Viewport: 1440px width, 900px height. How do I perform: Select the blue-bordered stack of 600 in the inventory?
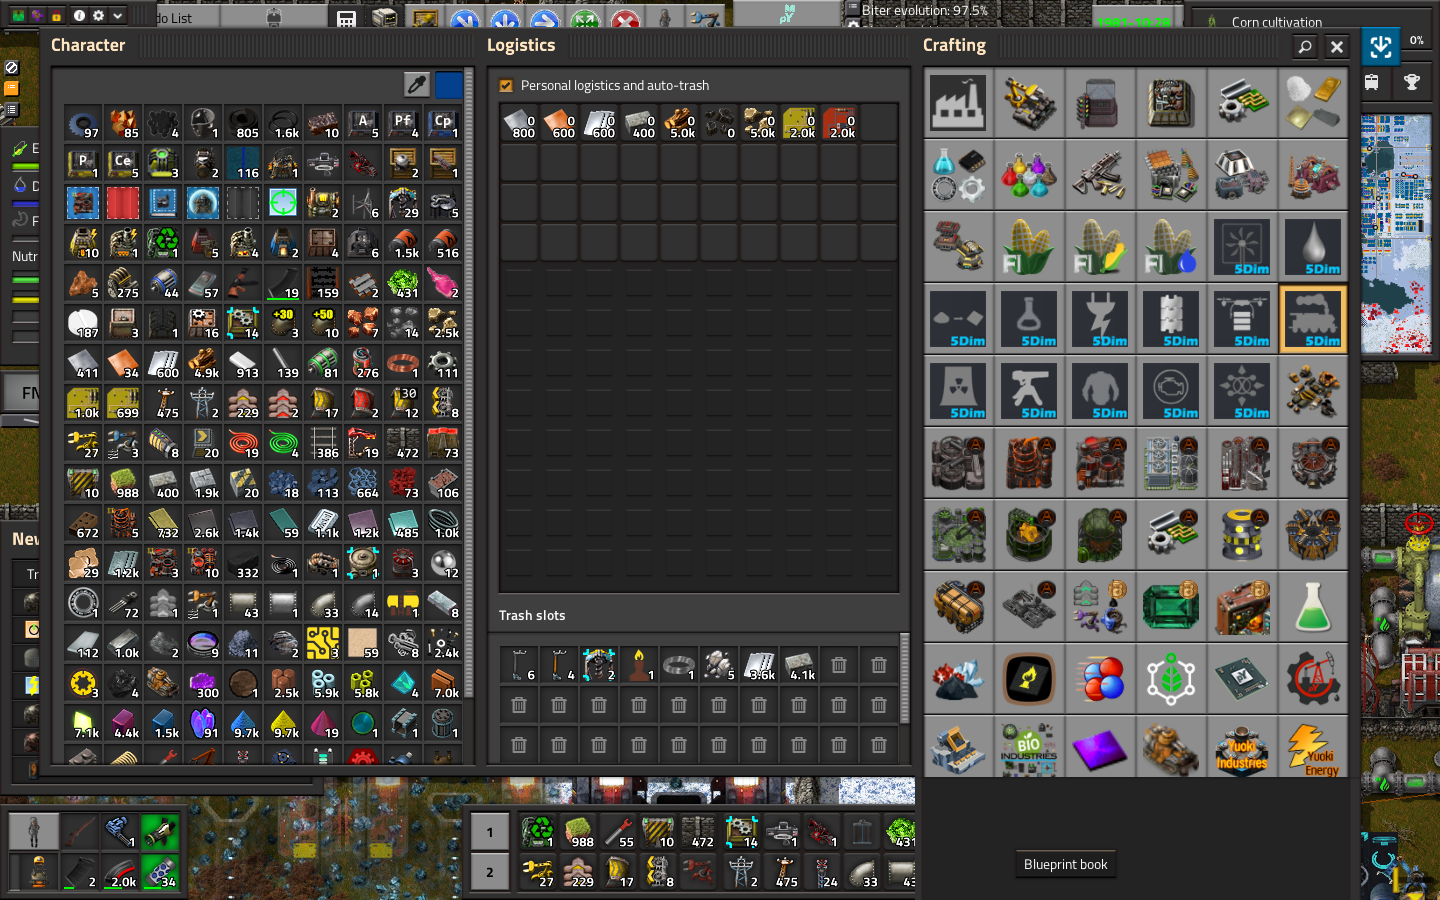[x=163, y=363]
